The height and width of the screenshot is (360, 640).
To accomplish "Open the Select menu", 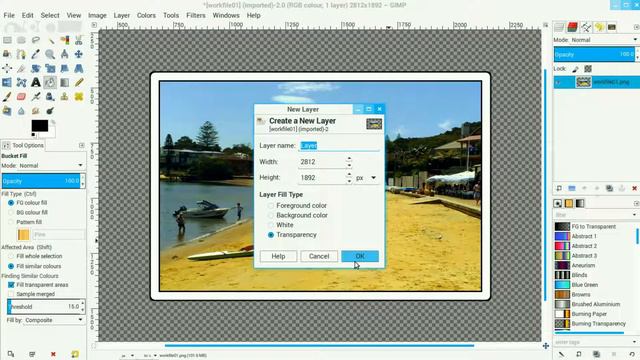I will point(50,15).
